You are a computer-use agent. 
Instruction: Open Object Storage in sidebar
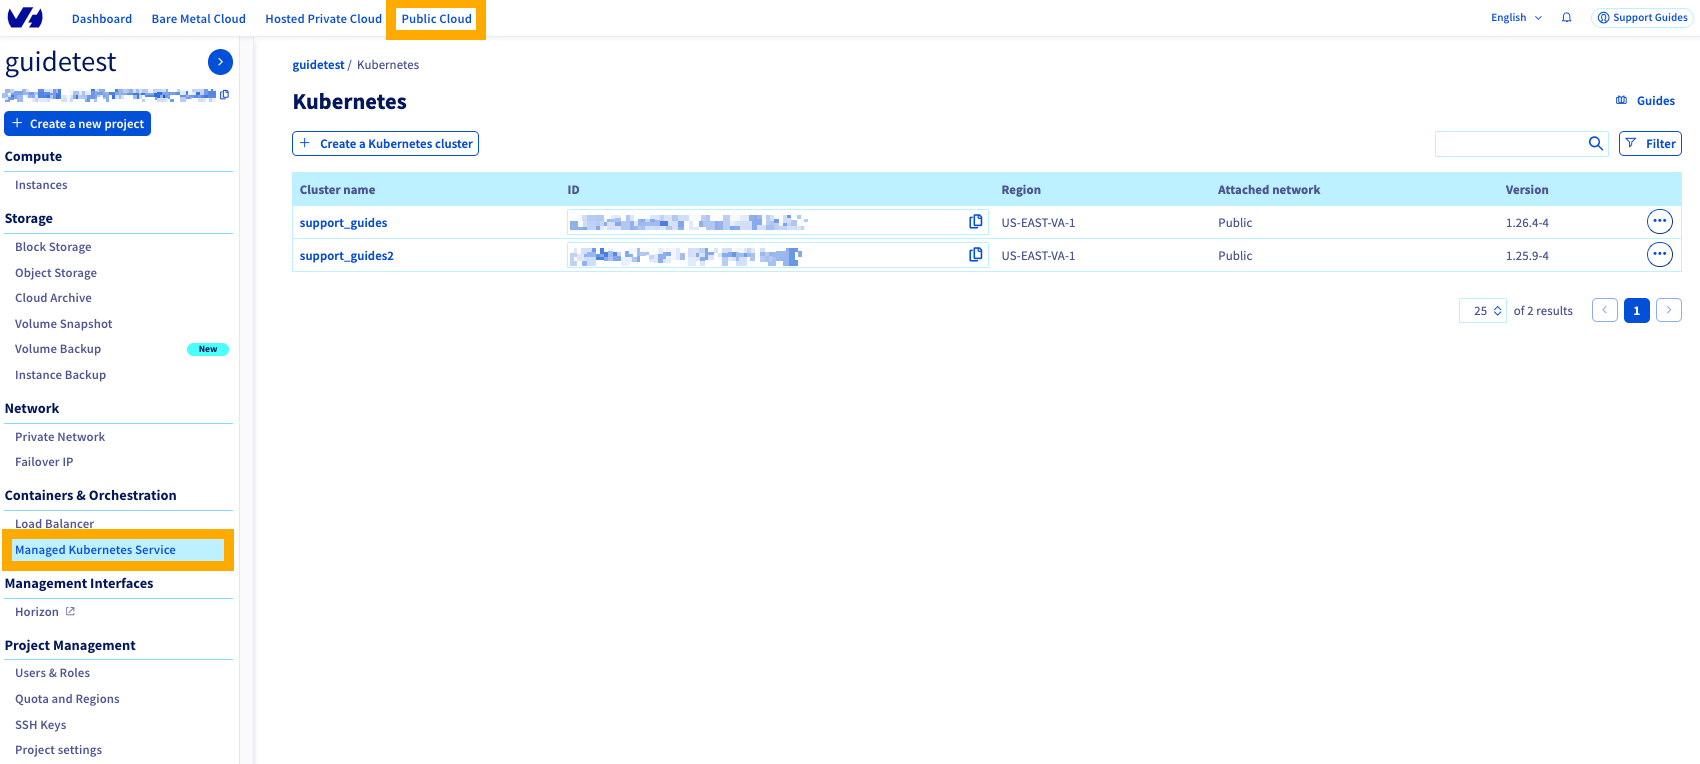tap(56, 273)
